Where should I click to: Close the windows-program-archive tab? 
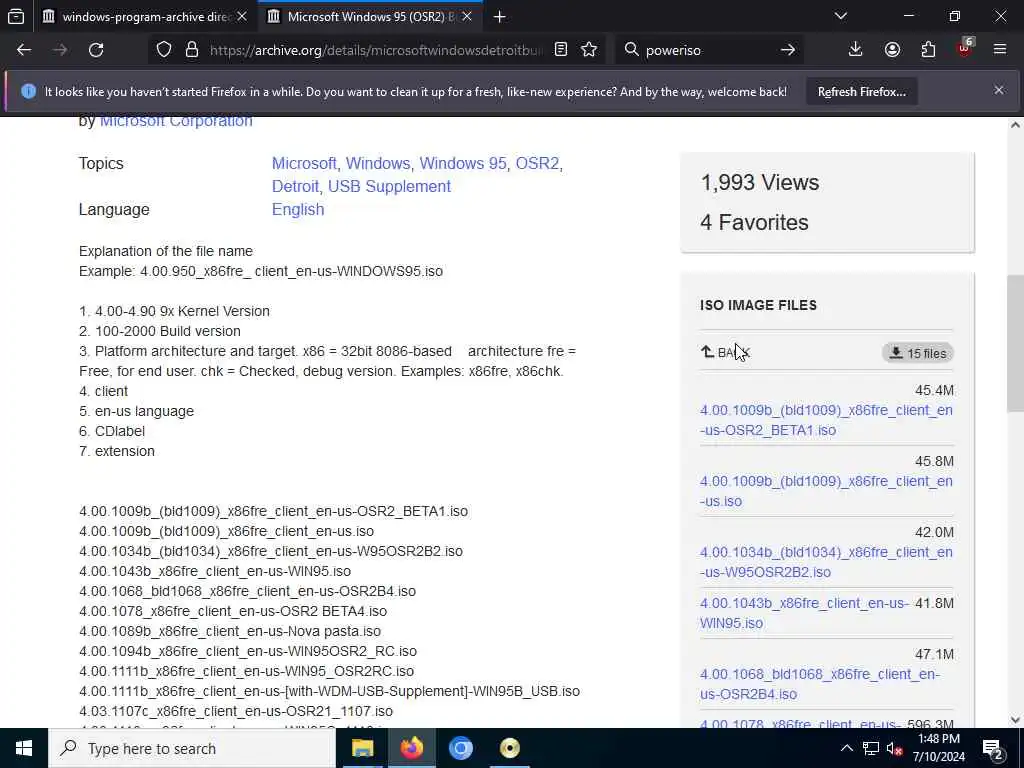[x=242, y=16]
